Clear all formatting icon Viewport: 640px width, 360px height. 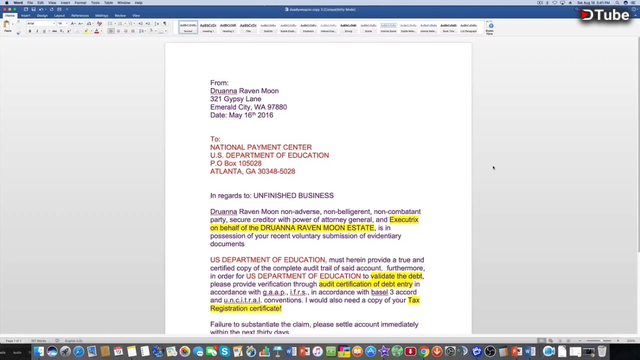(99, 23)
